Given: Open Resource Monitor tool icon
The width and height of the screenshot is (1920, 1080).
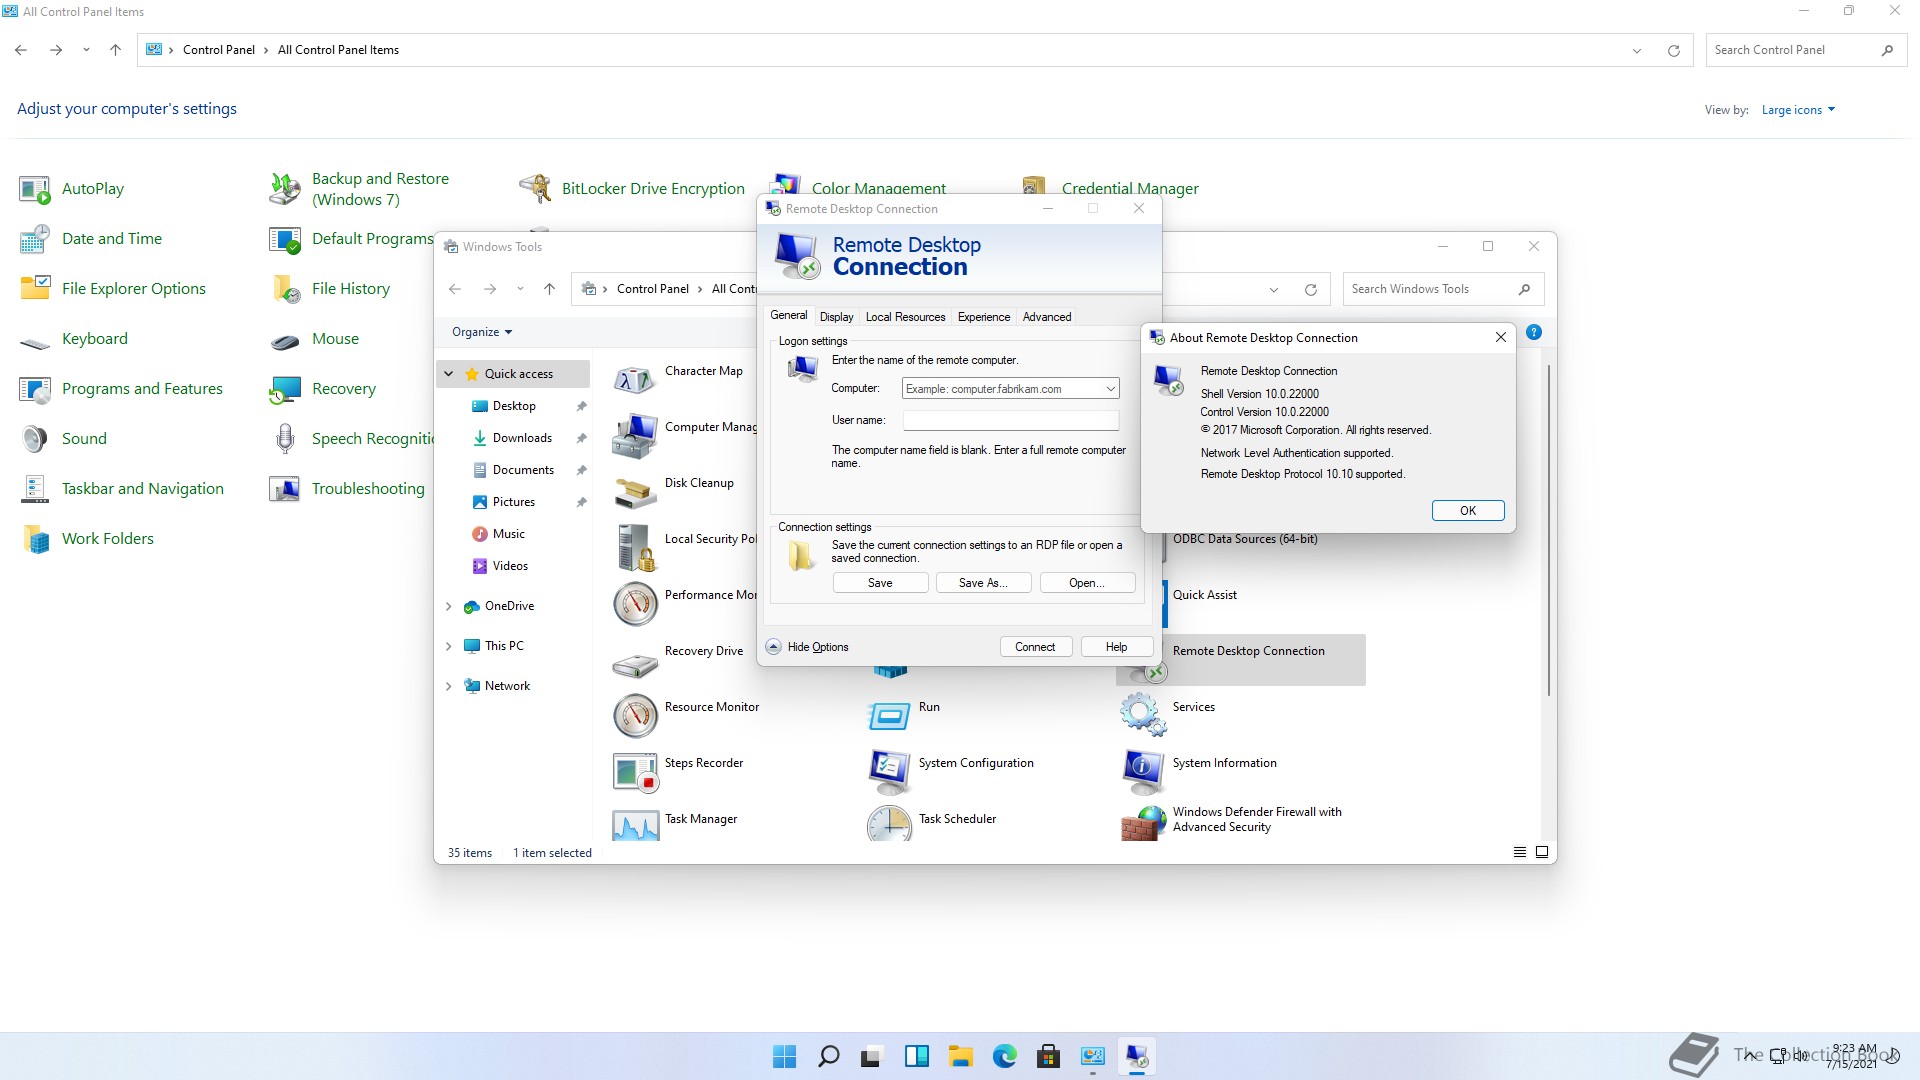Looking at the screenshot, I should point(635,714).
